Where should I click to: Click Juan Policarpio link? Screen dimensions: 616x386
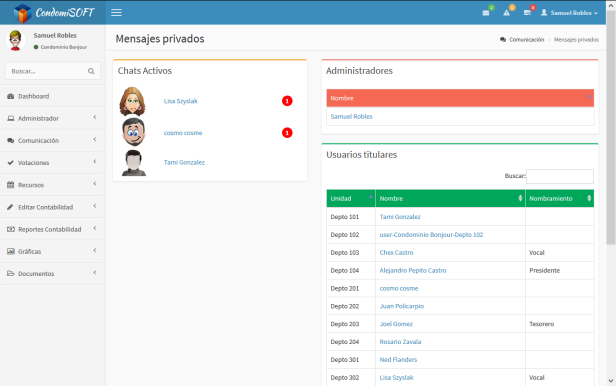(x=402, y=306)
